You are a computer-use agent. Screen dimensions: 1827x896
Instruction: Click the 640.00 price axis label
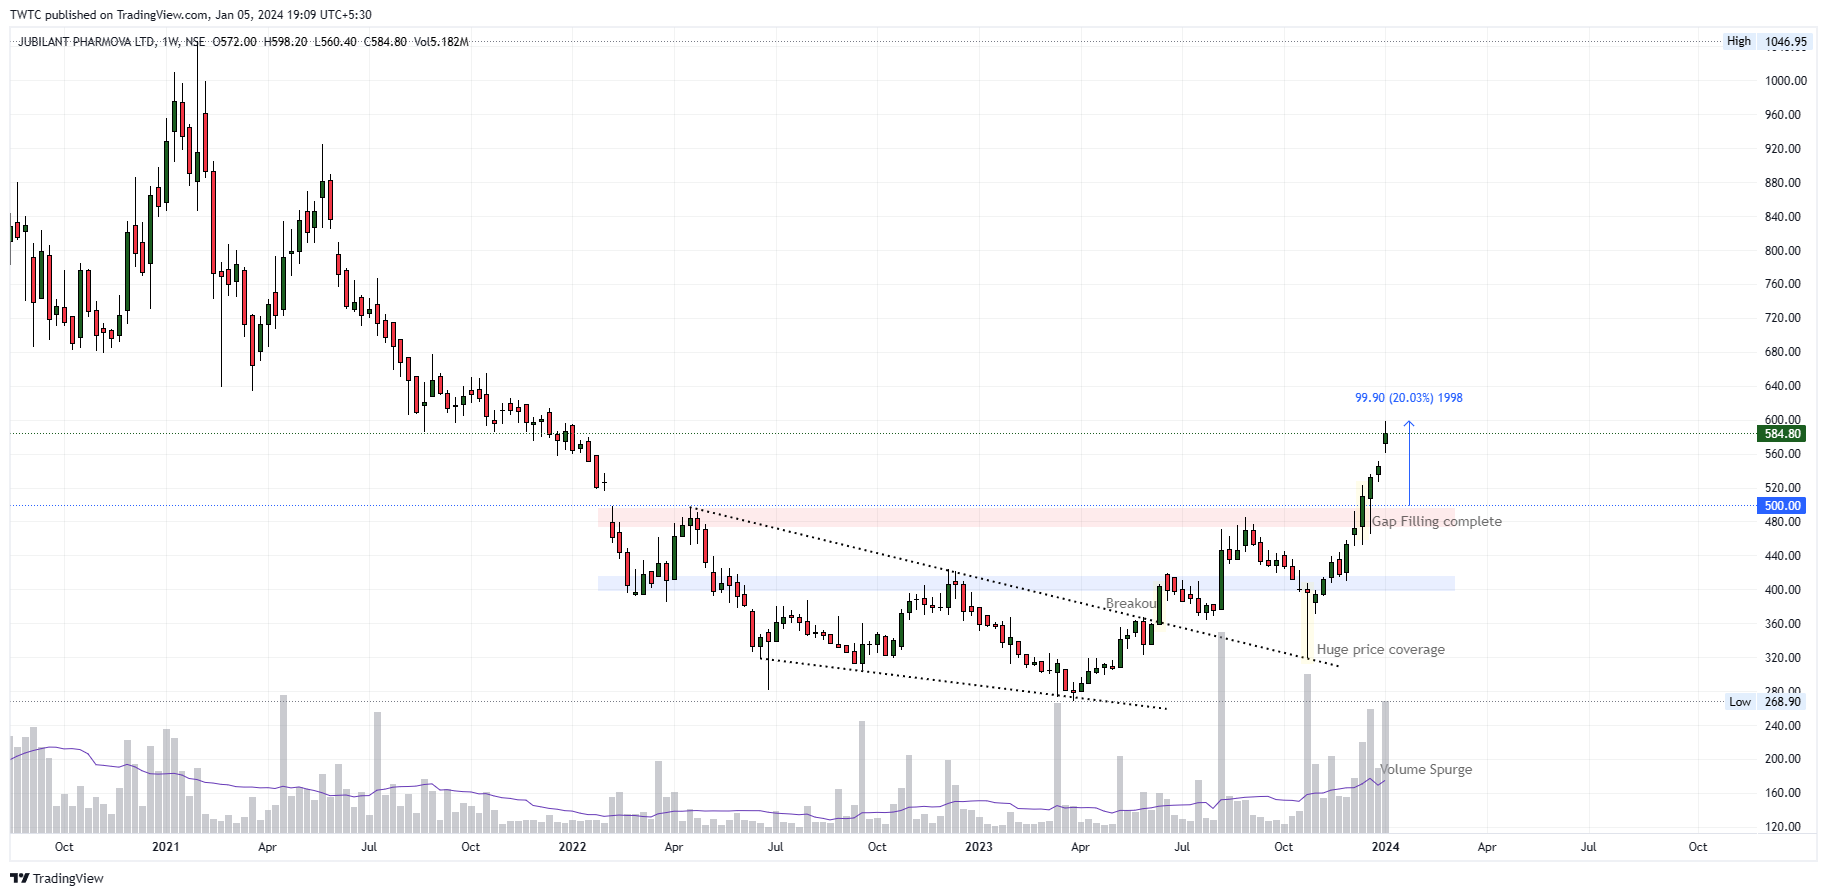pyautogui.click(x=1782, y=386)
